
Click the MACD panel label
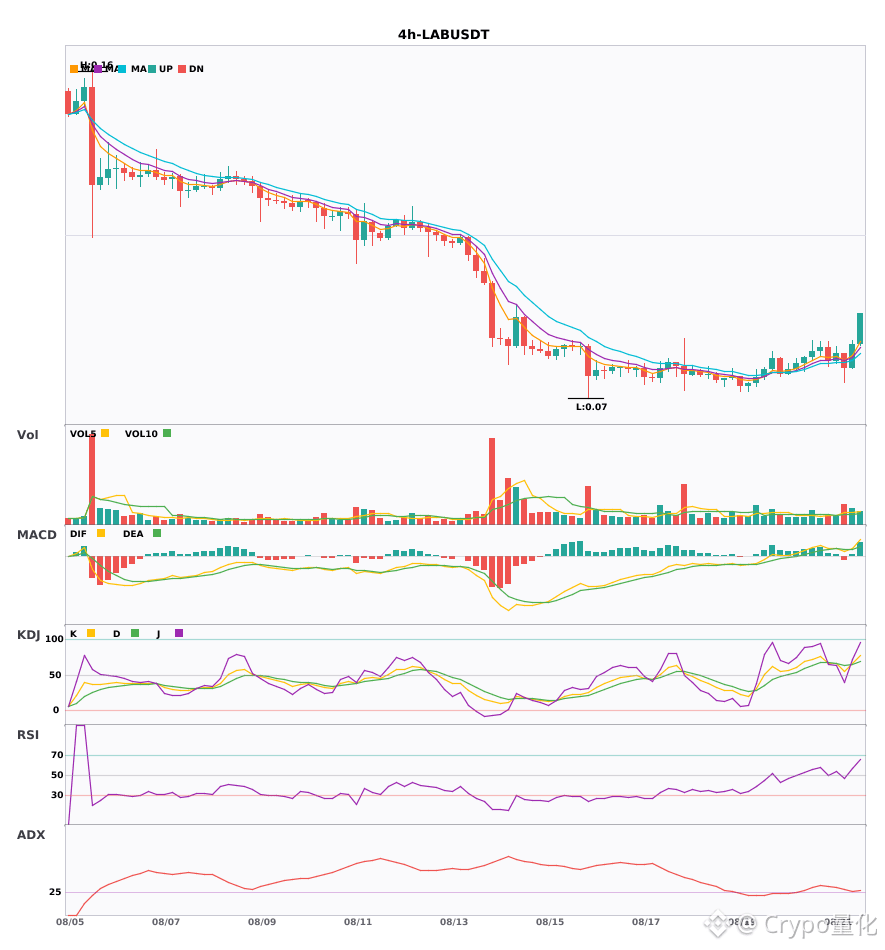coord(36,535)
